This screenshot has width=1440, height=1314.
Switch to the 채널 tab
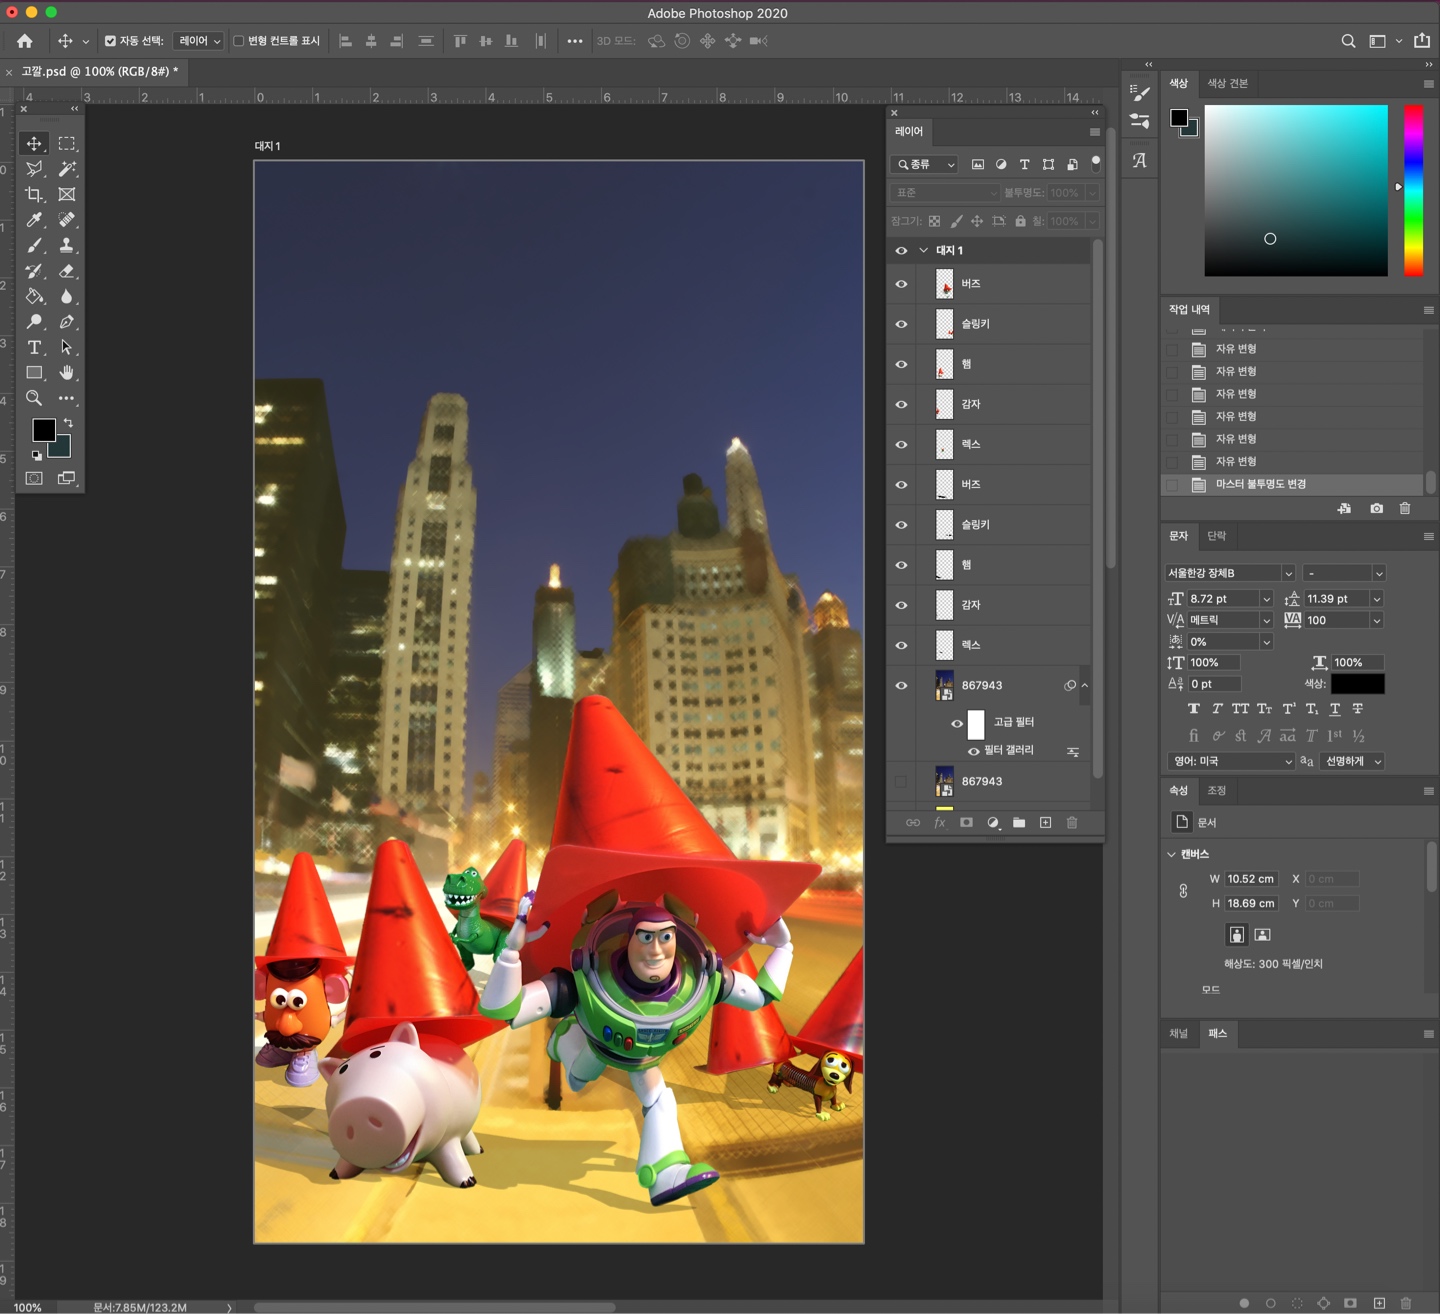(x=1179, y=1034)
